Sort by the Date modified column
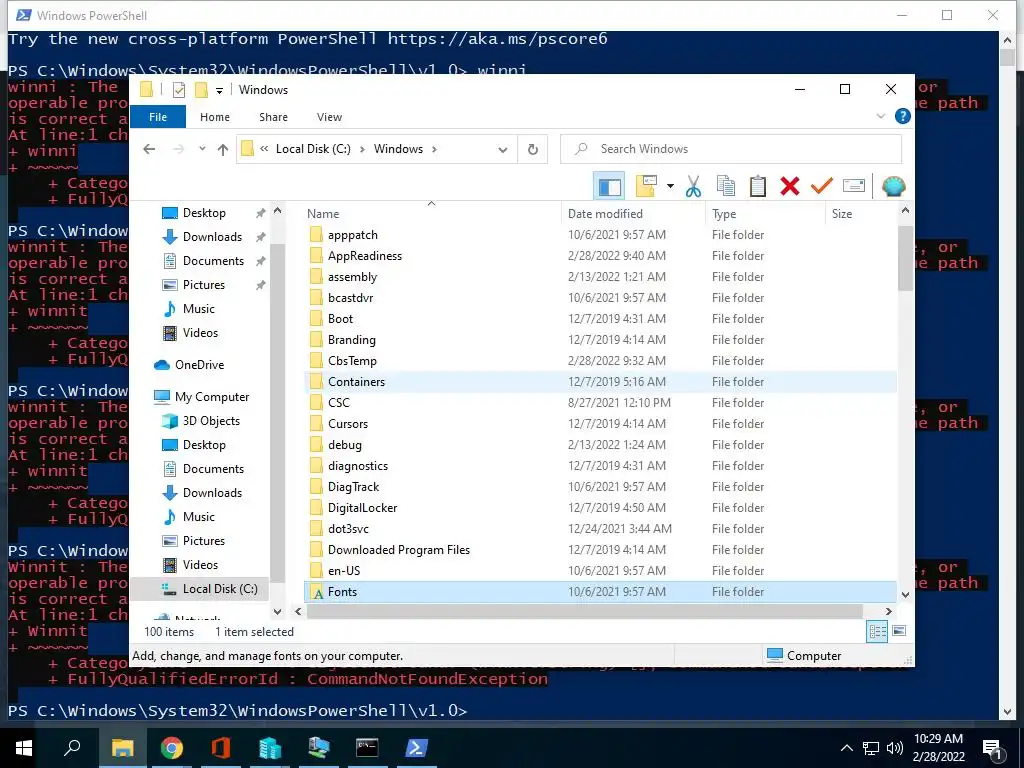The height and width of the screenshot is (768, 1024). click(x=632, y=214)
